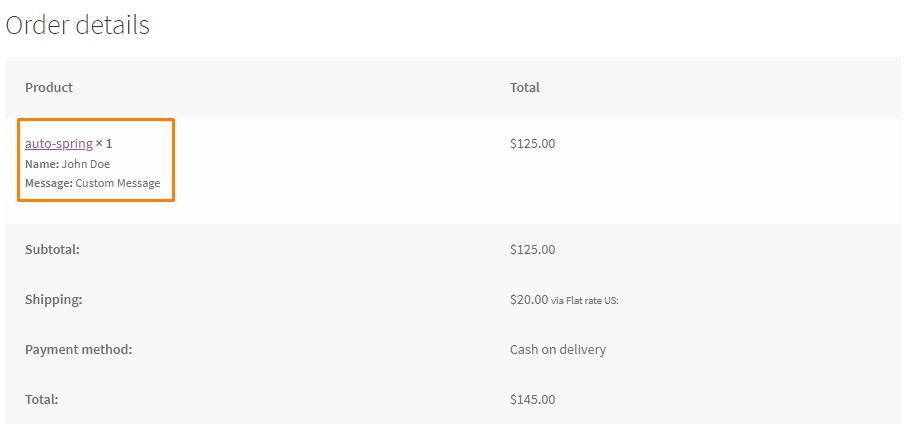Click the product quantity × 1 text
The height and width of the screenshot is (432, 915).
[104, 143]
